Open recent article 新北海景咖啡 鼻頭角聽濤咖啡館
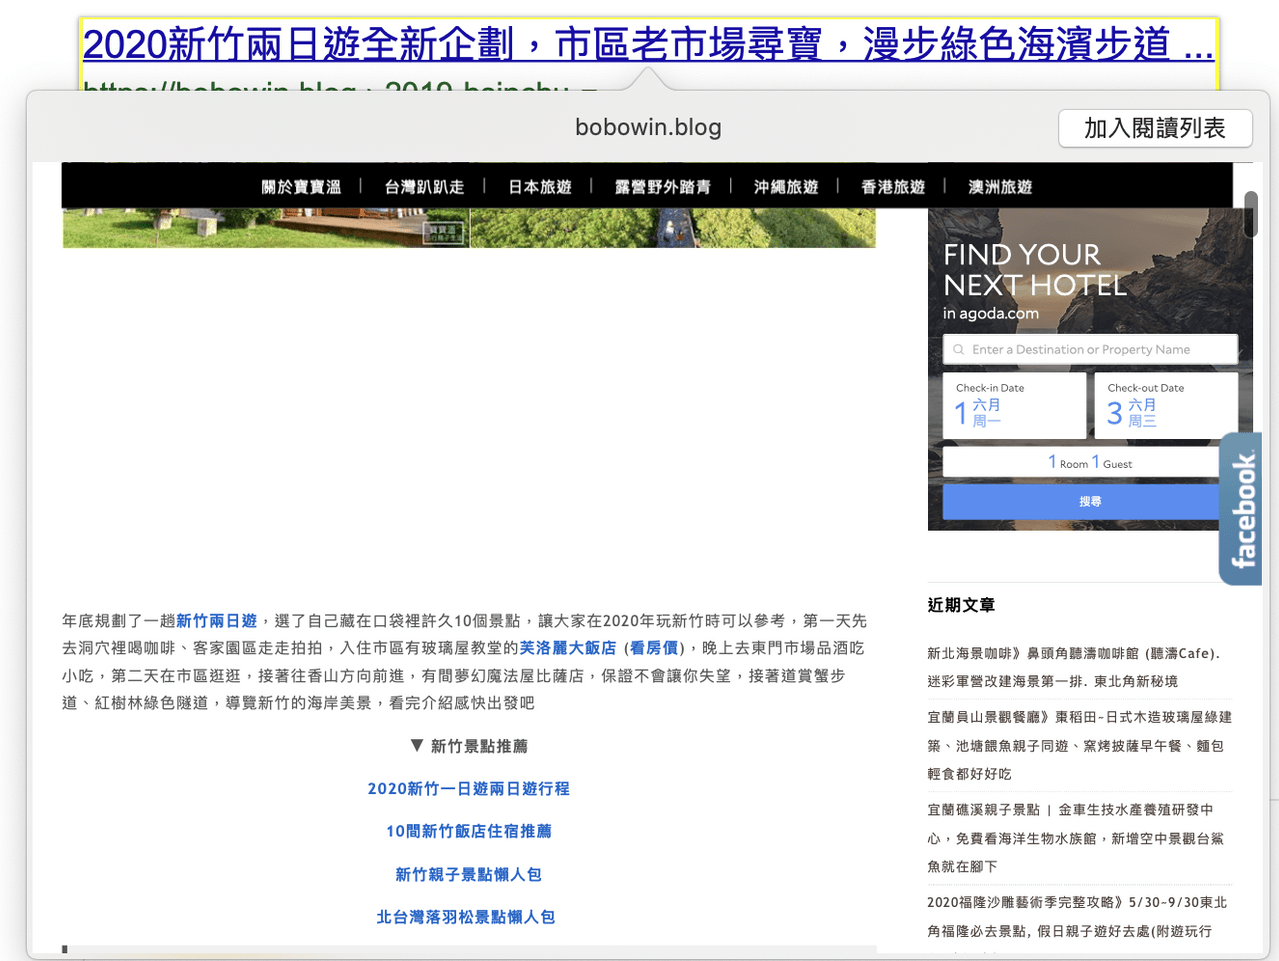The image size is (1279, 961). point(1075,667)
